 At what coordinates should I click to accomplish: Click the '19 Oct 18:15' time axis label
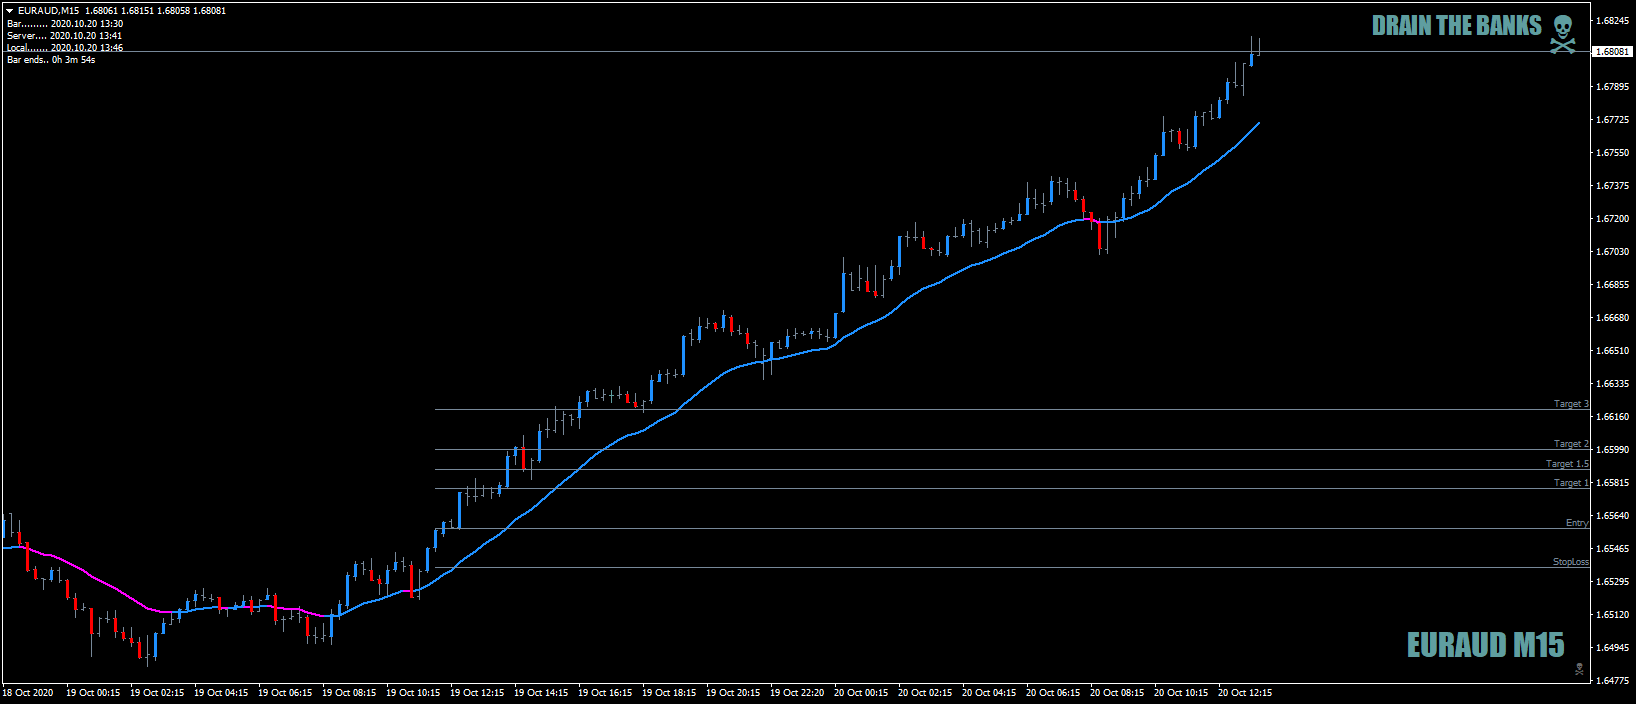point(669,693)
